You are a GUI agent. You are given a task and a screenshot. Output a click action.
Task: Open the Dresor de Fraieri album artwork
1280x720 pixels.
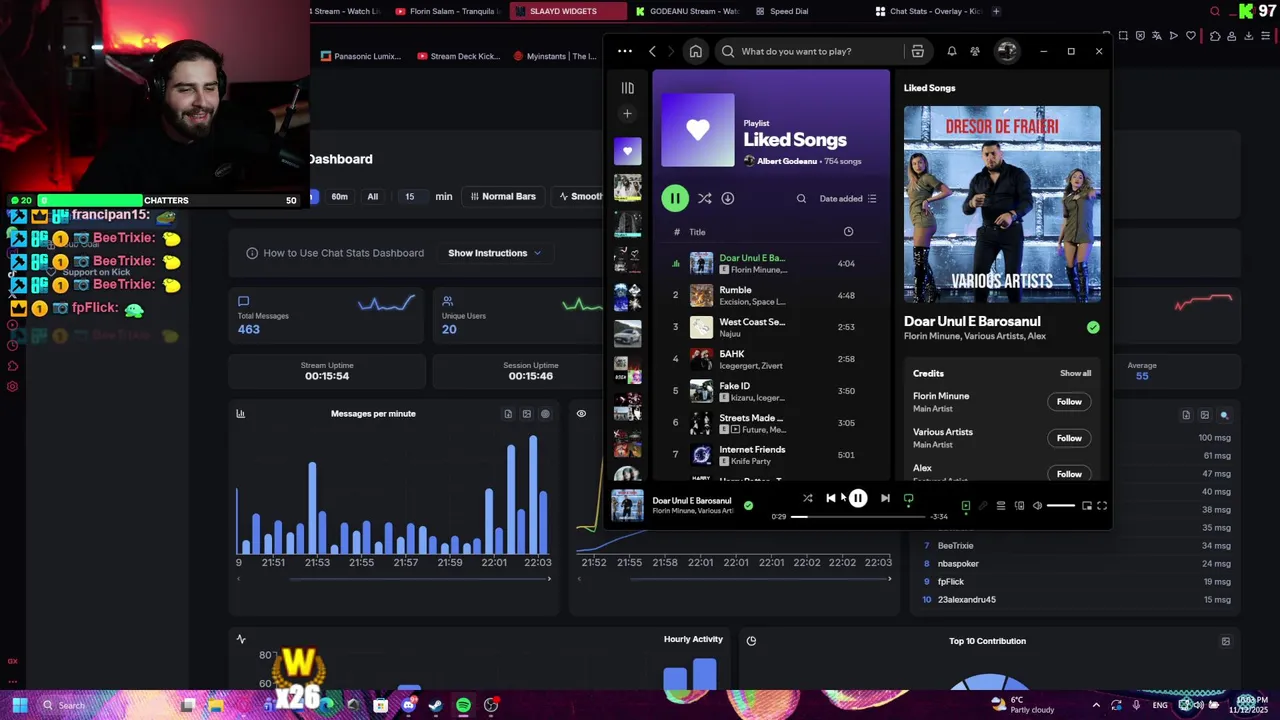(x=1002, y=204)
